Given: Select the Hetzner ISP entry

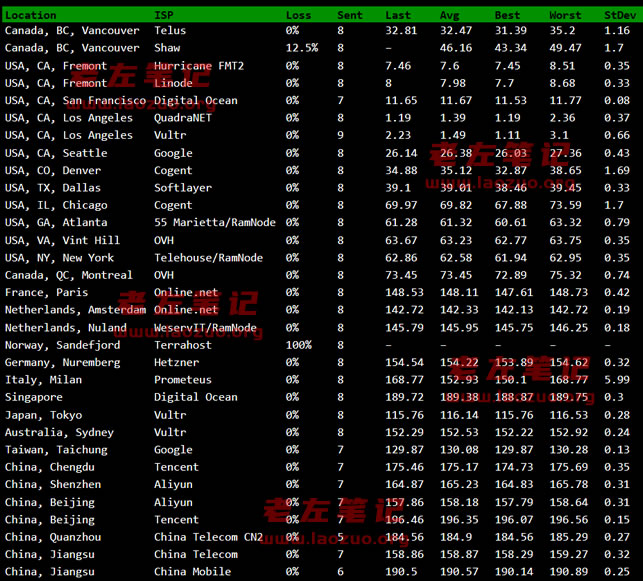Looking at the screenshot, I should click(176, 362).
